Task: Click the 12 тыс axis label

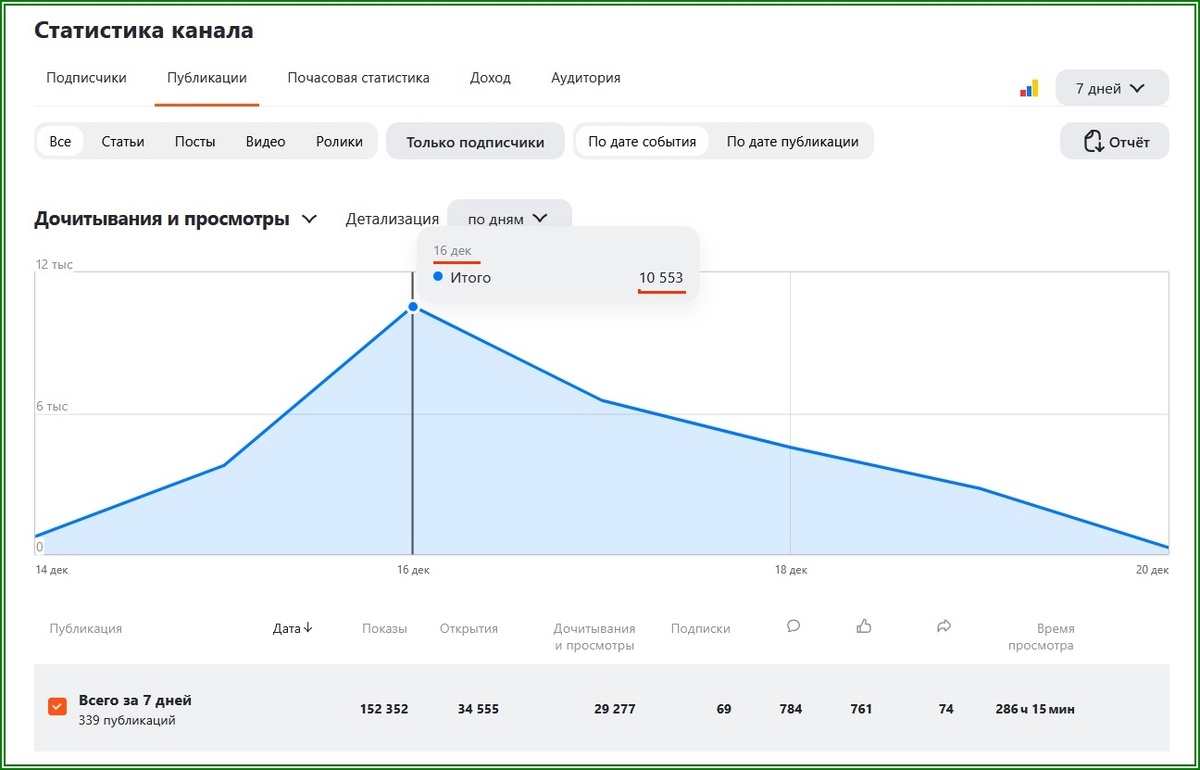Action: click(x=54, y=265)
